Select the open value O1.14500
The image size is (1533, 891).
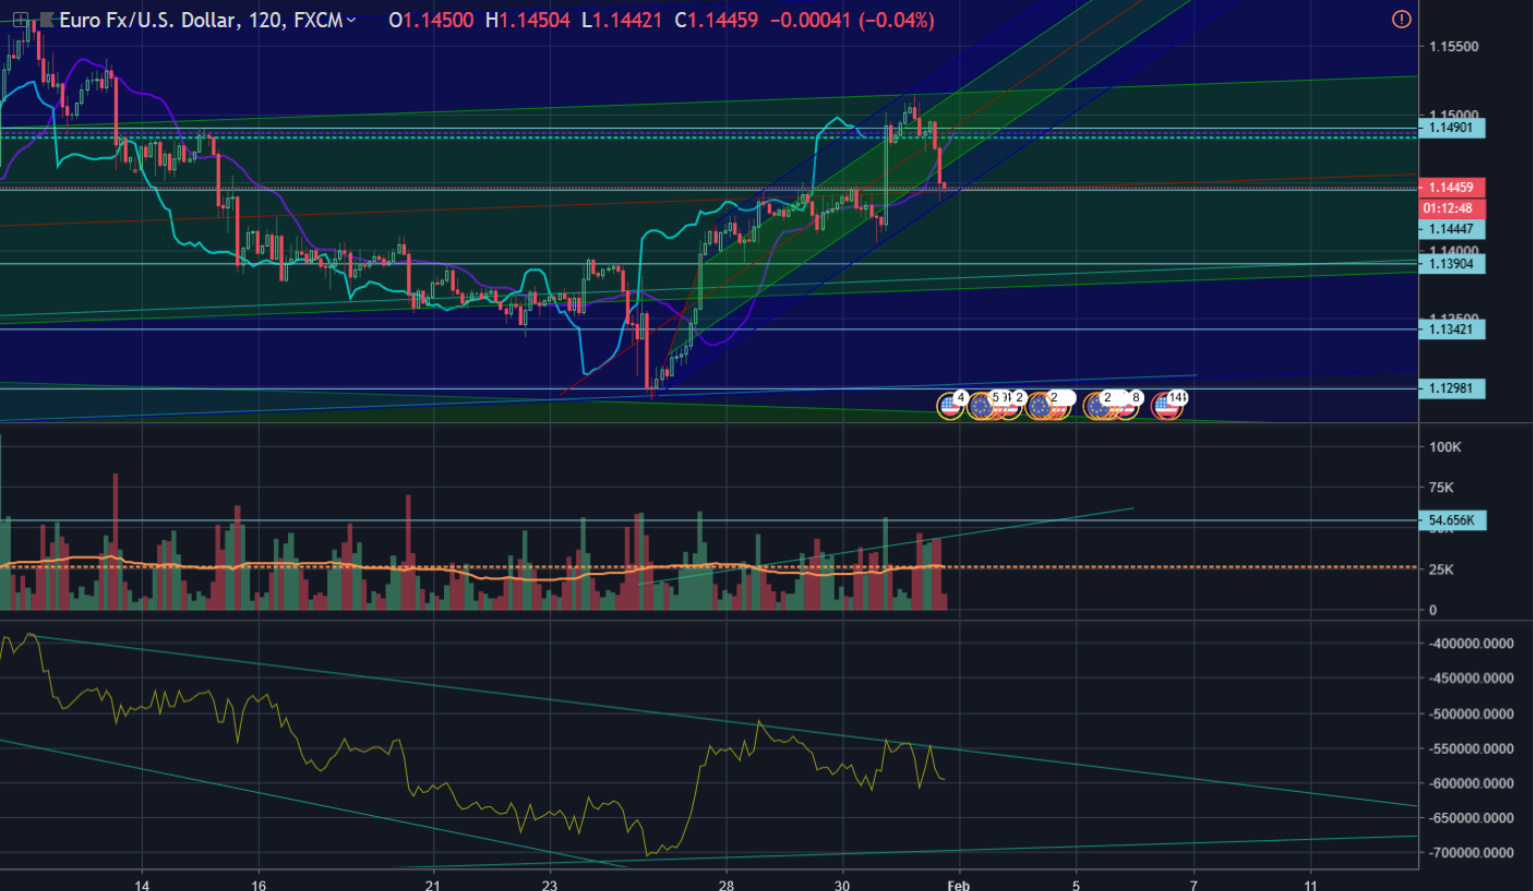coord(431,20)
